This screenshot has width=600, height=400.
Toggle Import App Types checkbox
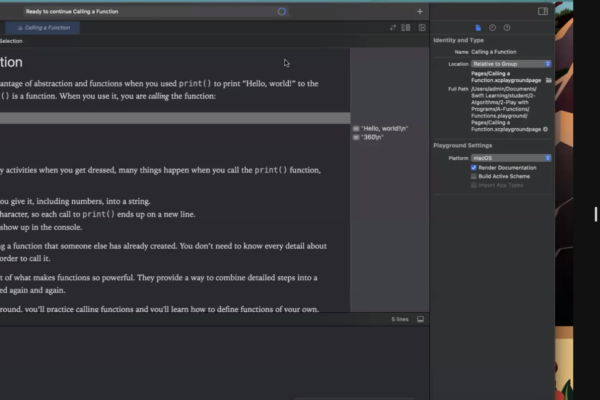(474, 185)
